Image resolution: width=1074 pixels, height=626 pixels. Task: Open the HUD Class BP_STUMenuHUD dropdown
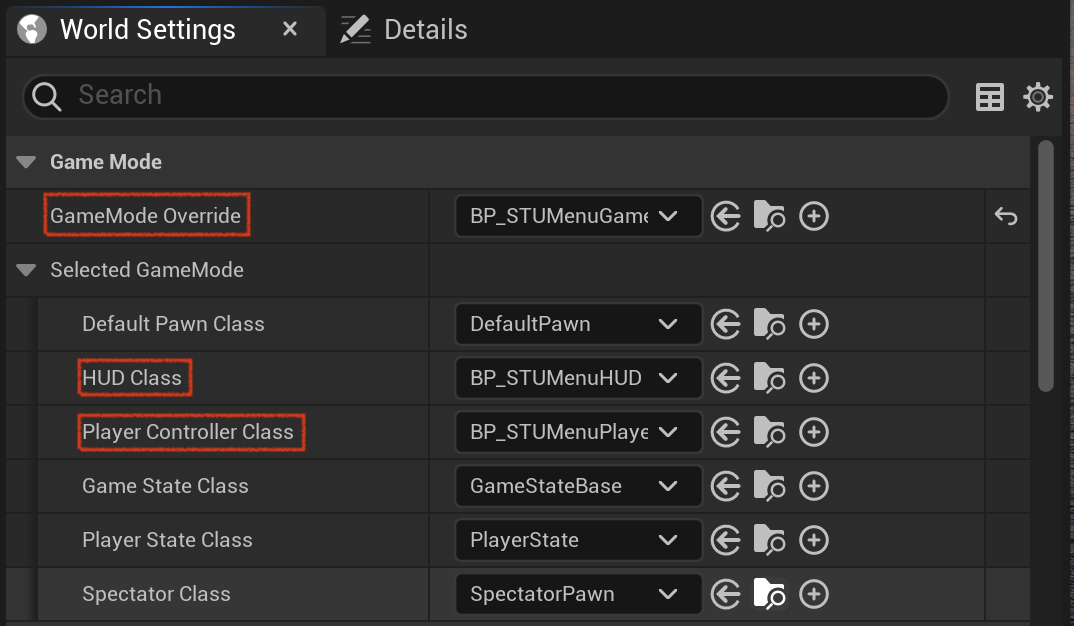[578, 378]
